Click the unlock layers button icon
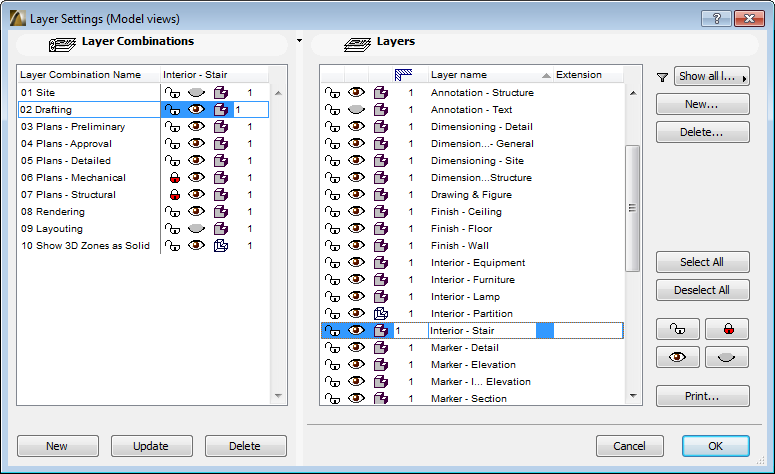 (678, 329)
